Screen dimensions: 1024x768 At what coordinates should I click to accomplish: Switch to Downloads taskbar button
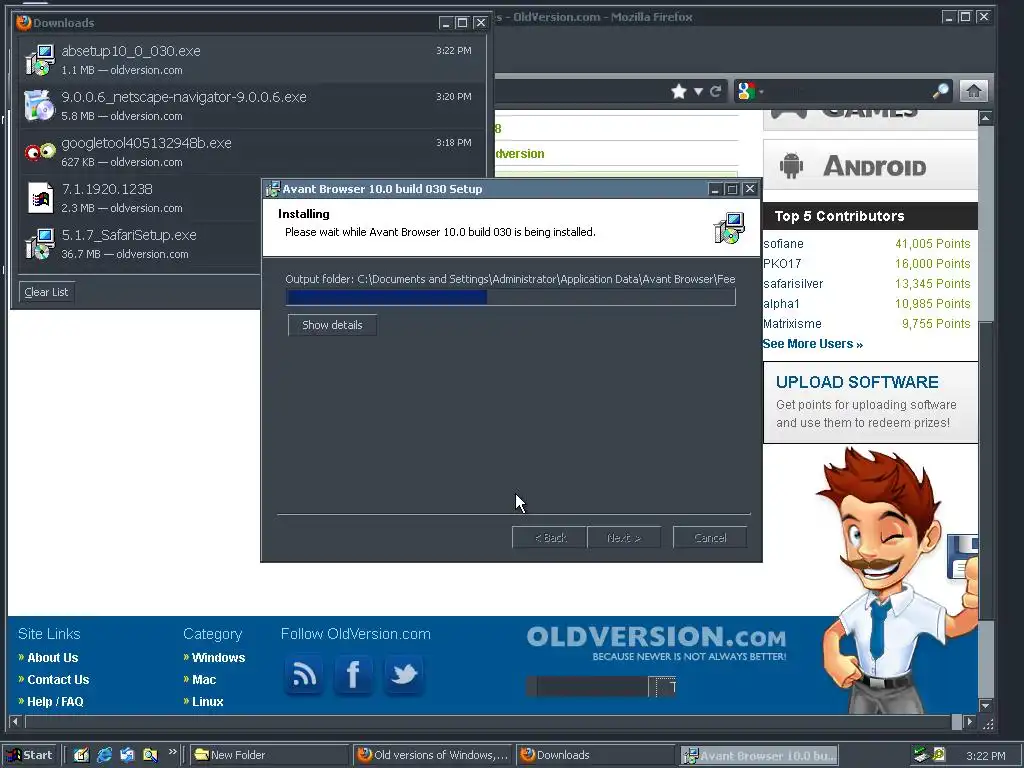click(594, 755)
